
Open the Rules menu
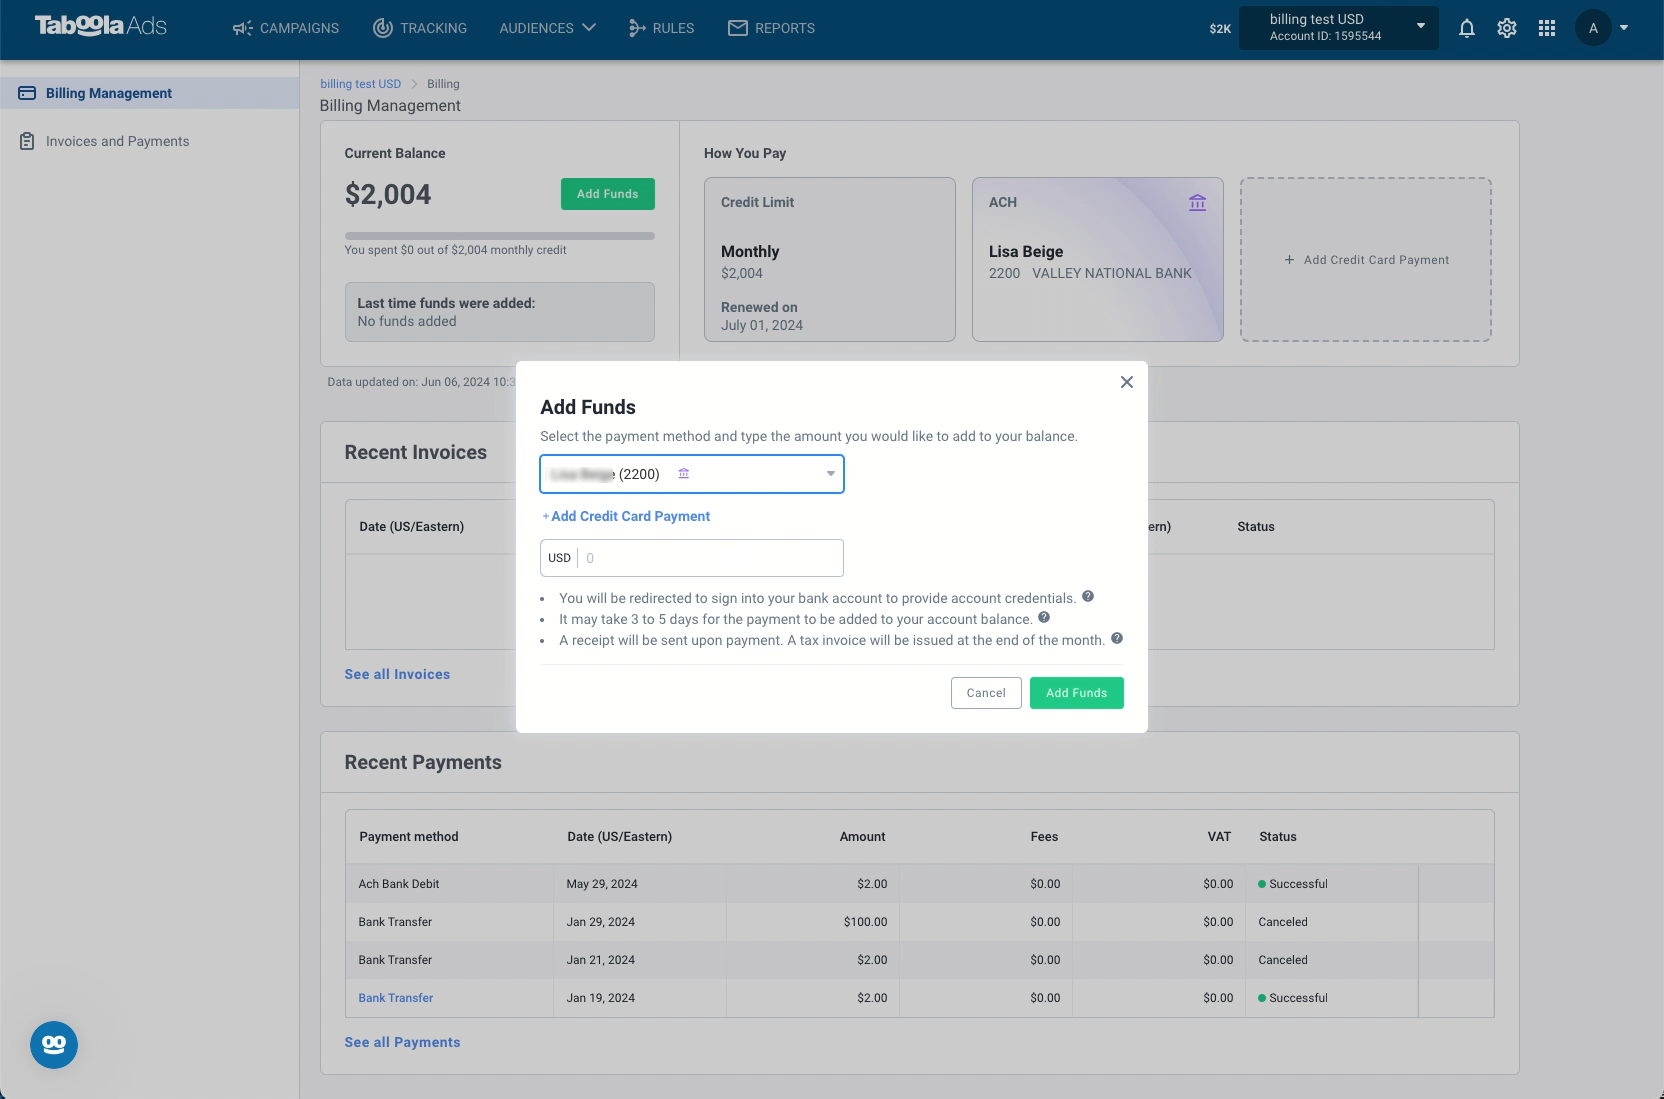pos(661,28)
